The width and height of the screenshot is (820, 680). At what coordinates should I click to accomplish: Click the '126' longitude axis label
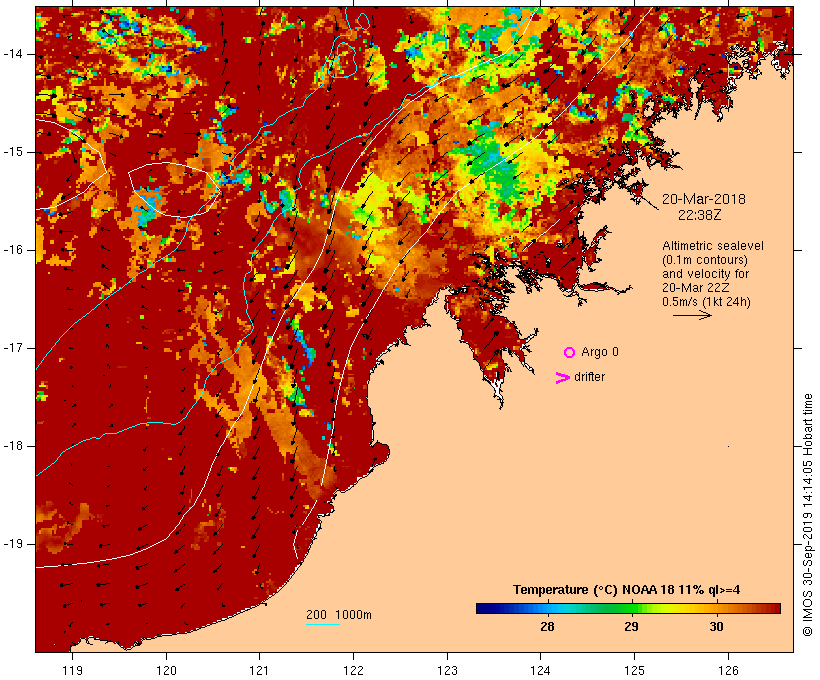(x=728, y=670)
